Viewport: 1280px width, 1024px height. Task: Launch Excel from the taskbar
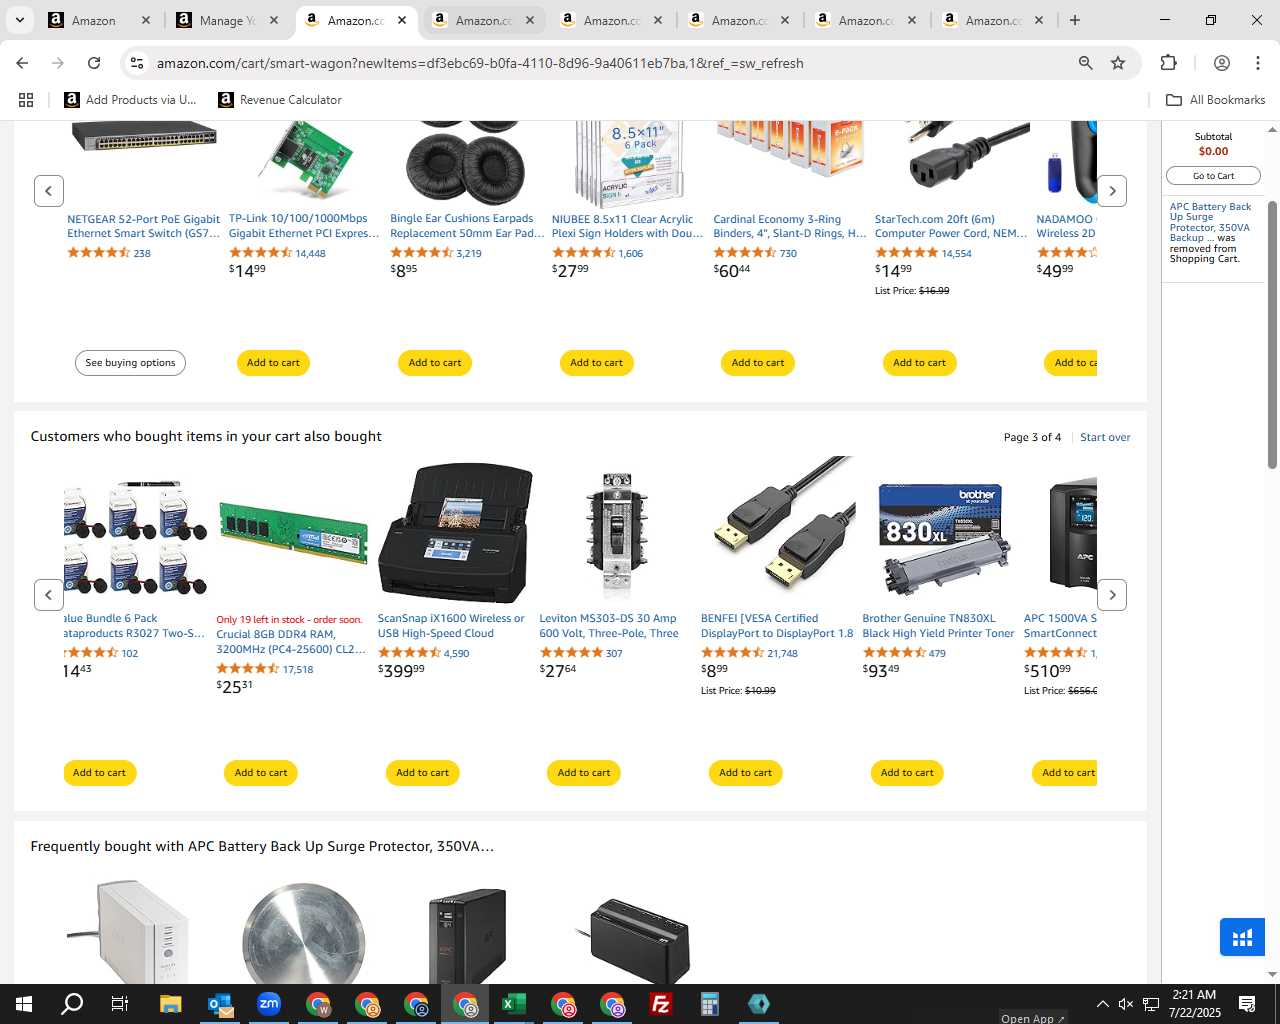click(514, 1004)
